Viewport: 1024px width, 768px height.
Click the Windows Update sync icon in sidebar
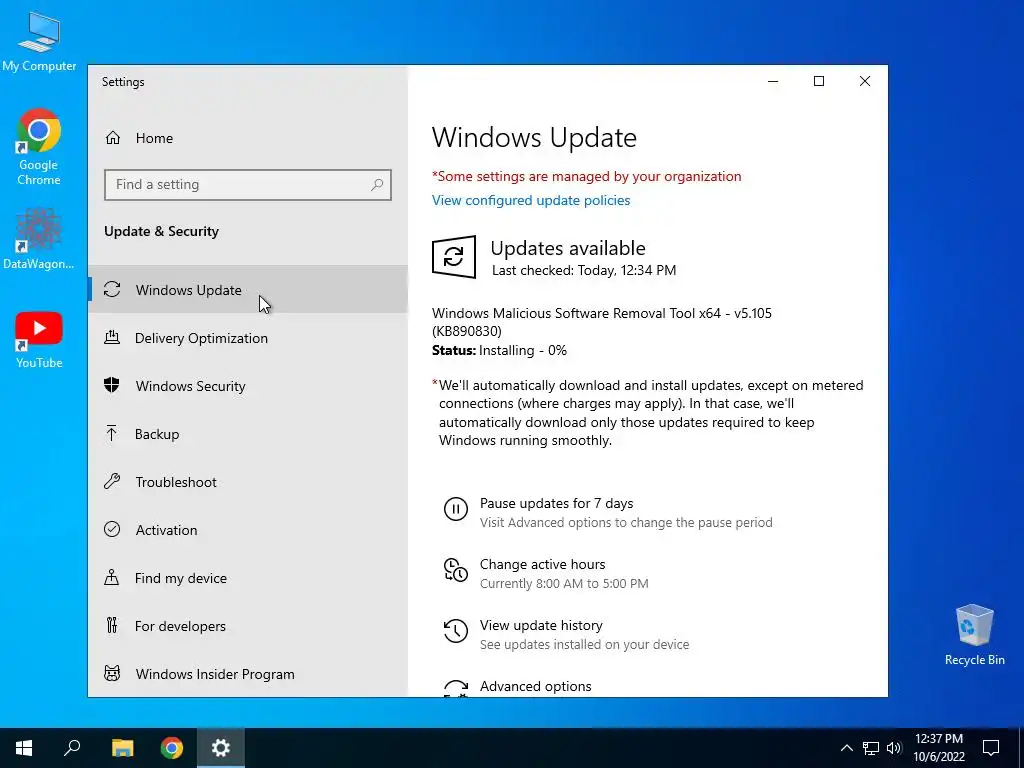point(112,289)
